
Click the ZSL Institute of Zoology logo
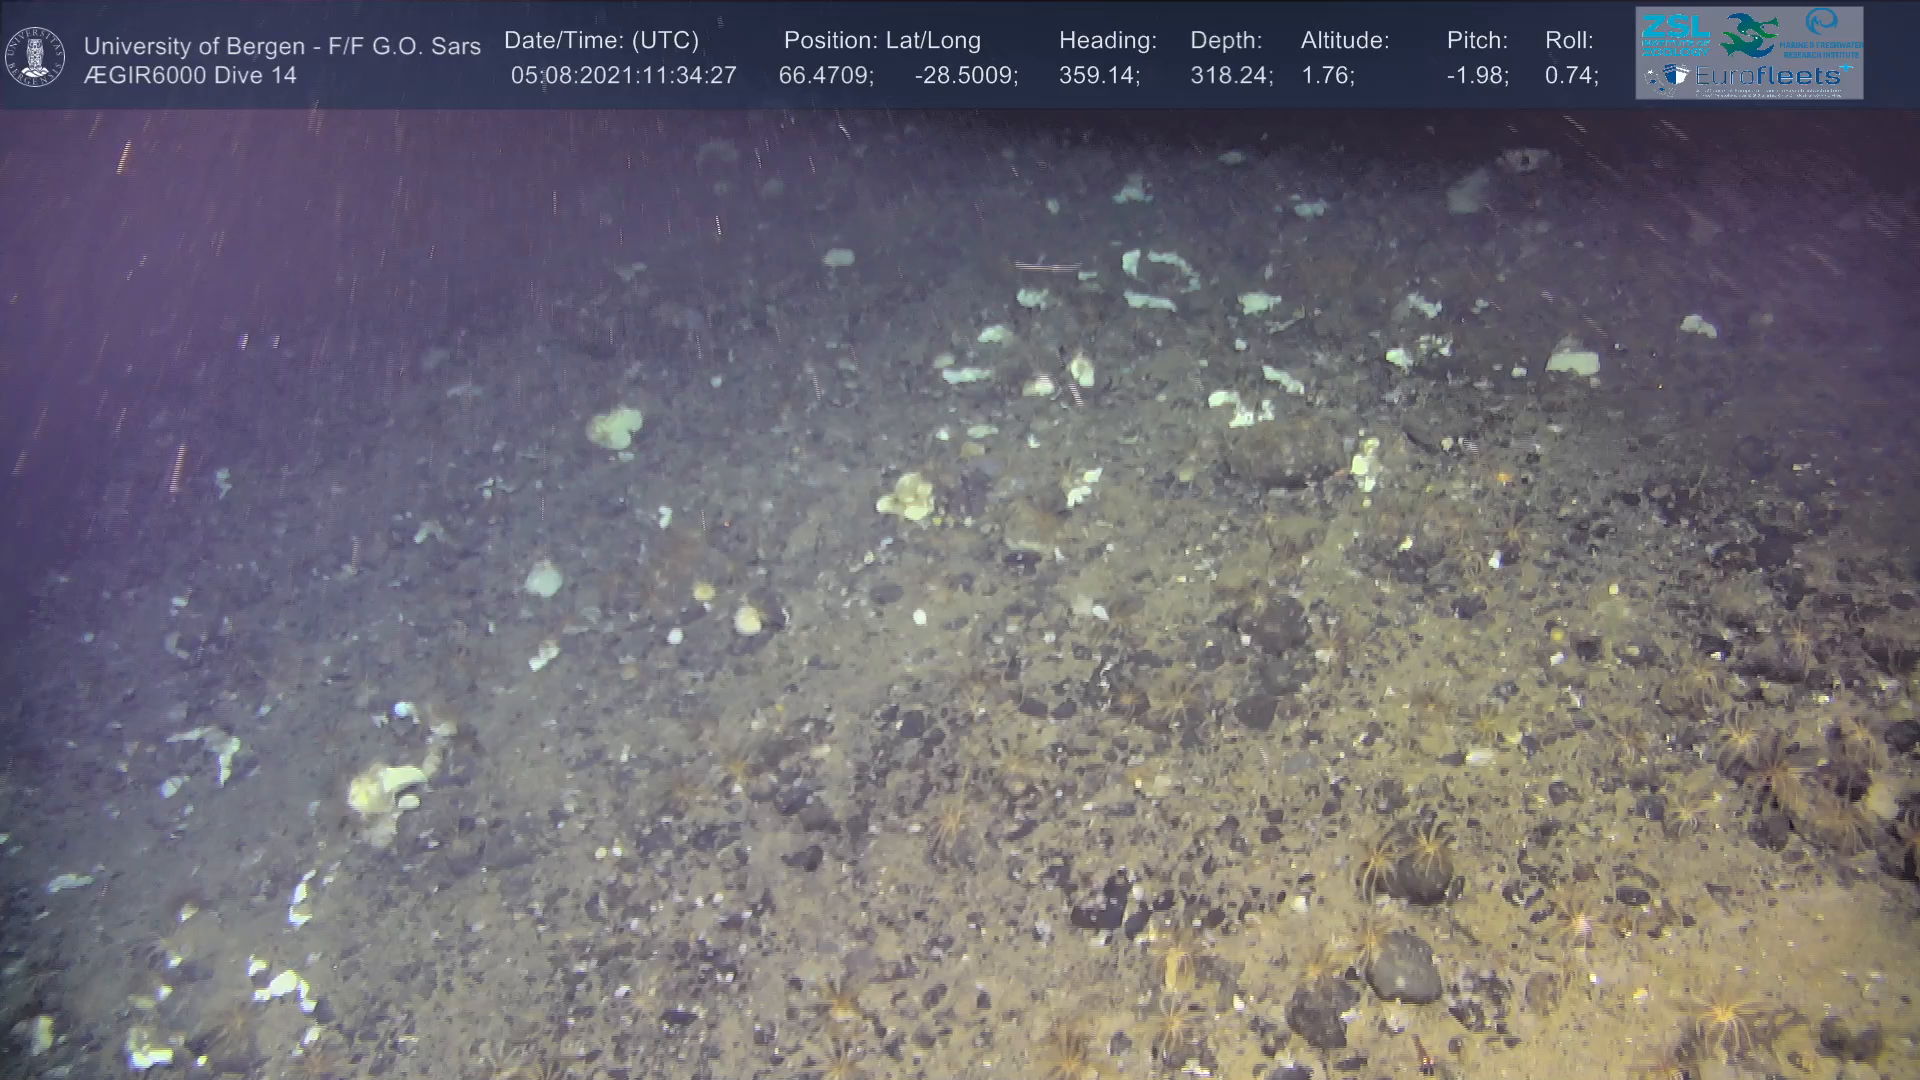[1675, 33]
